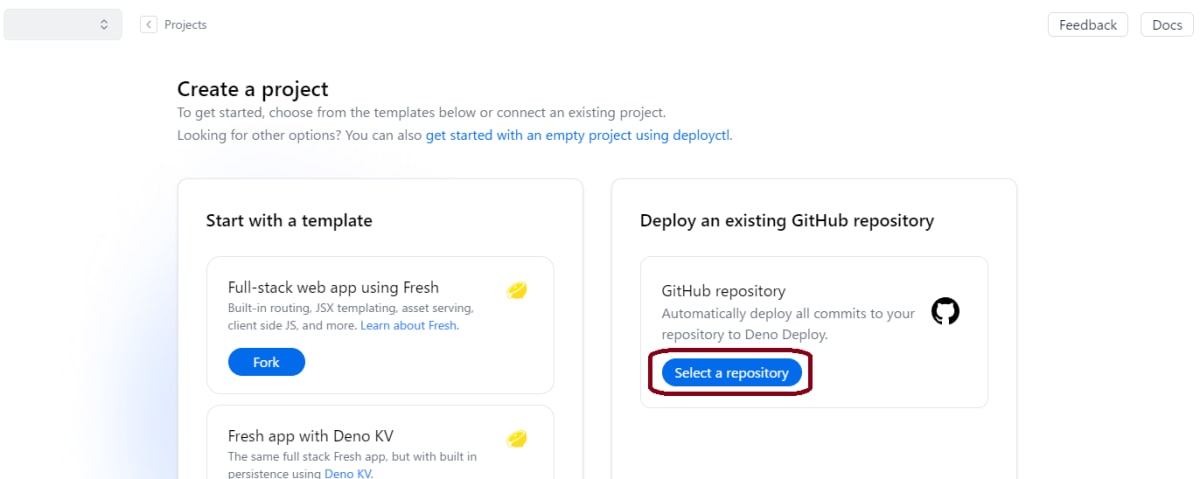Click the lemon icon on Deno KV template
This screenshot has width=1200, height=479.
pos(517,438)
